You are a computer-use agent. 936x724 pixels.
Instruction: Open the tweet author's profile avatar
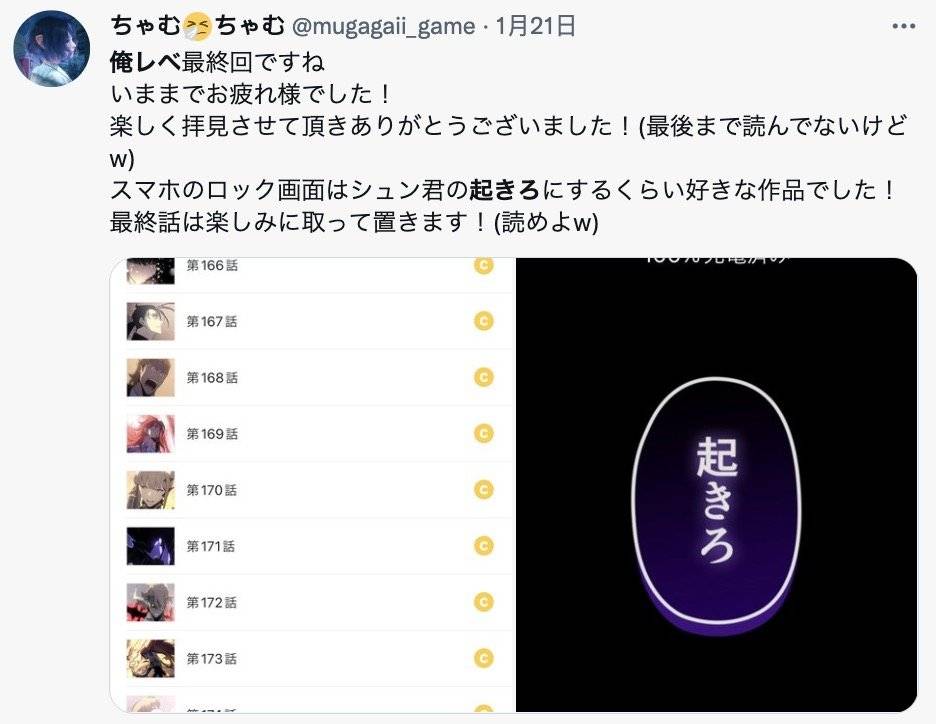pos(52,48)
